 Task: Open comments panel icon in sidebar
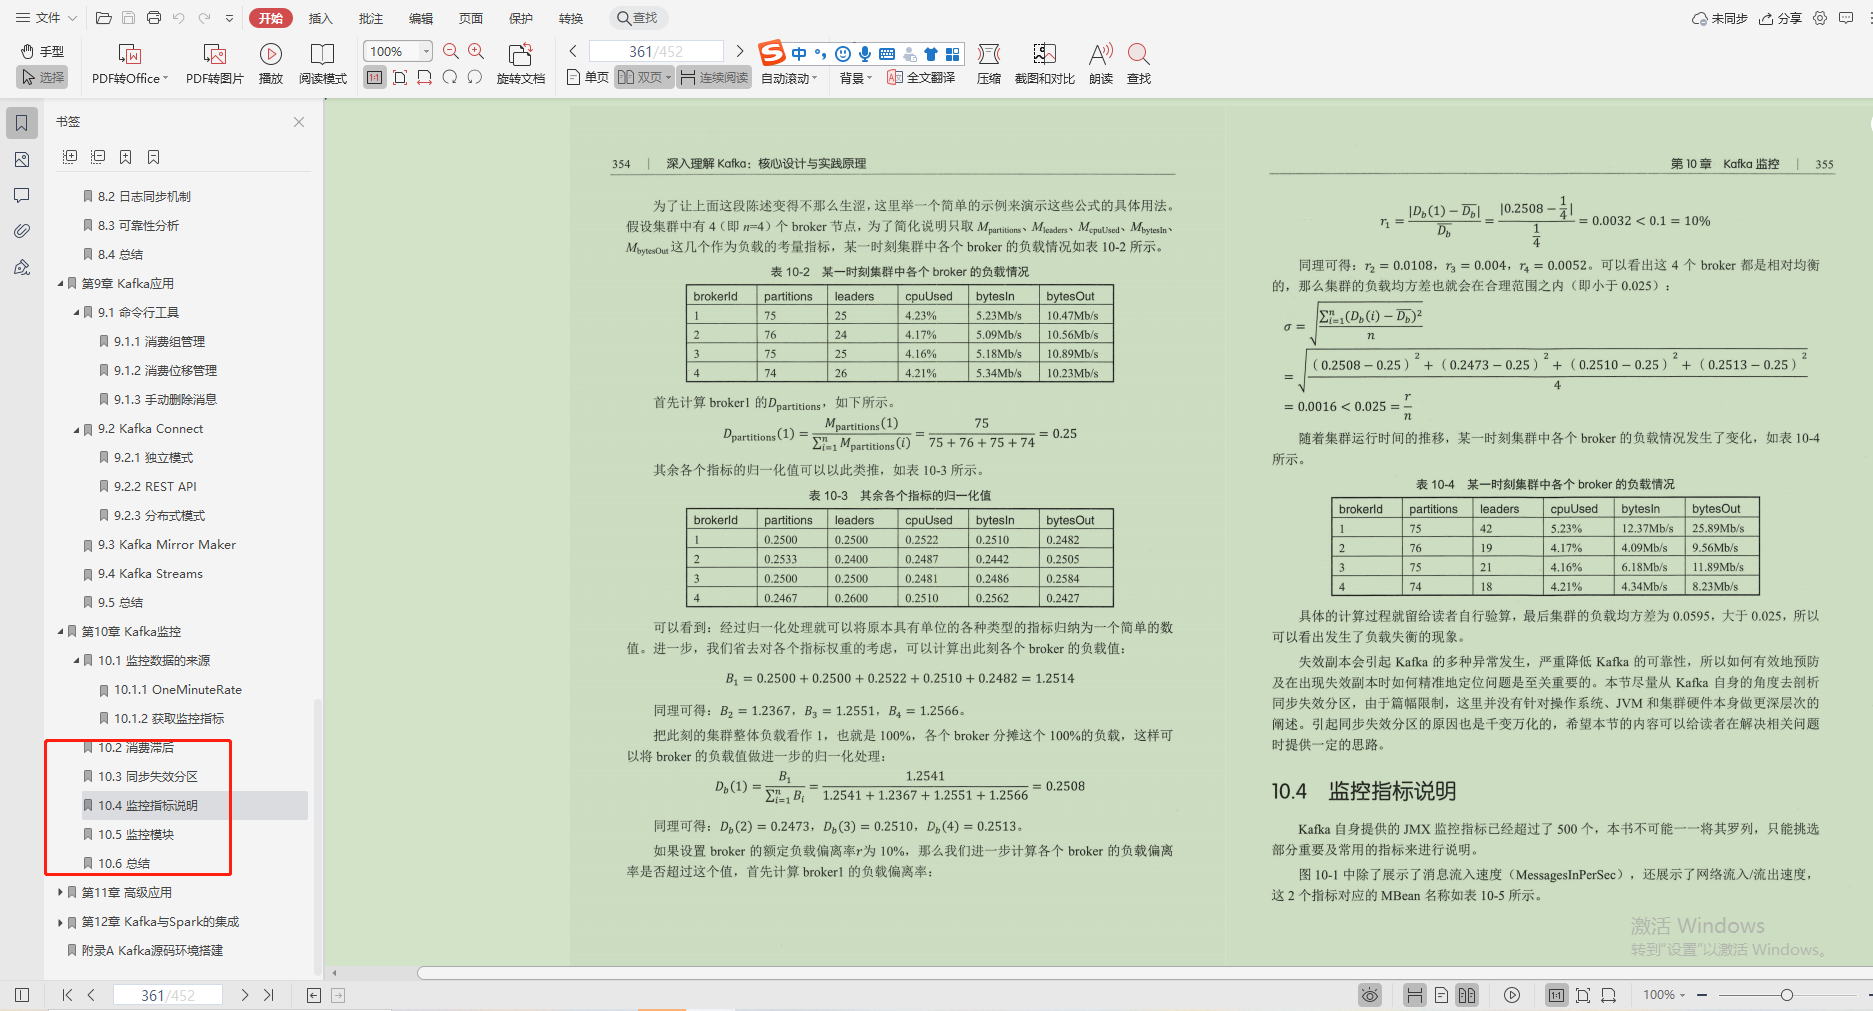pos(22,195)
